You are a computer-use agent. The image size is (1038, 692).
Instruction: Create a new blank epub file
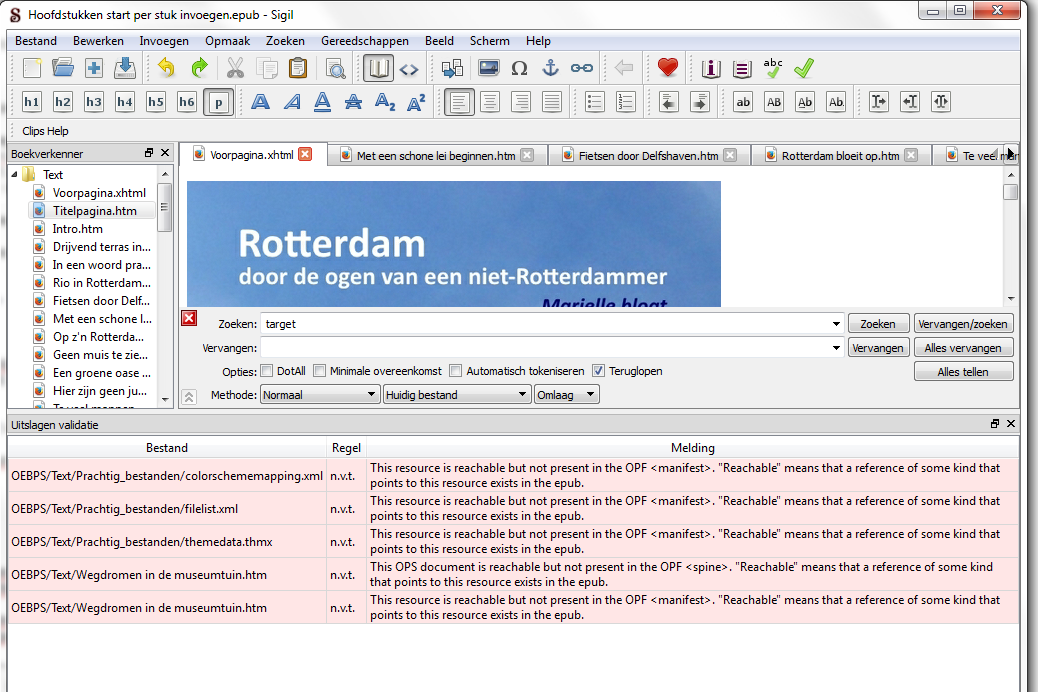[x=32, y=68]
